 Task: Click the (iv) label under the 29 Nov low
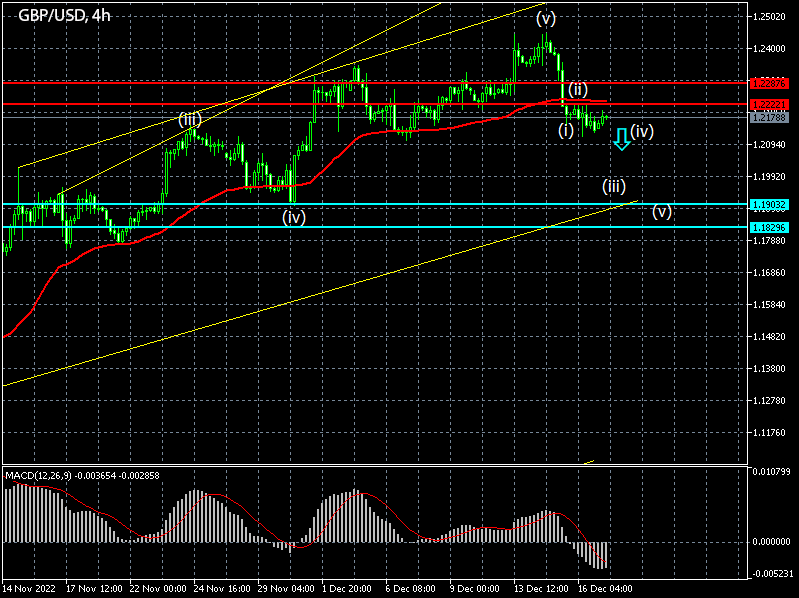294,218
